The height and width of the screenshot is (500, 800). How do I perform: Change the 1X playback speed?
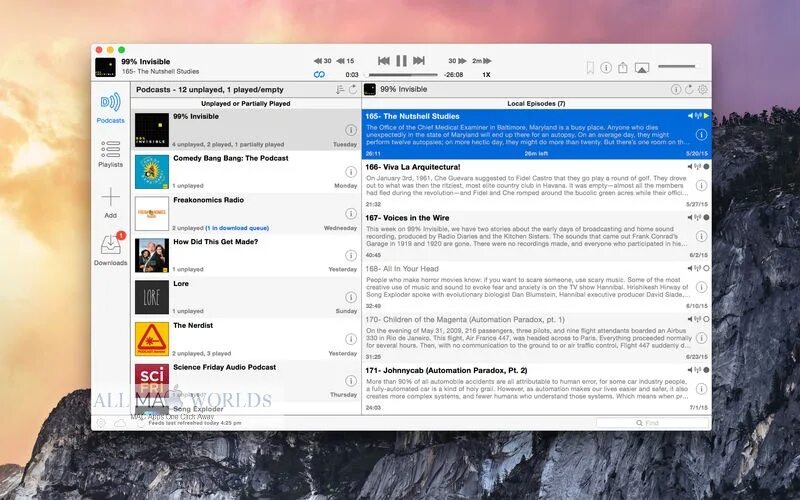pyautogui.click(x=486, y=74)
